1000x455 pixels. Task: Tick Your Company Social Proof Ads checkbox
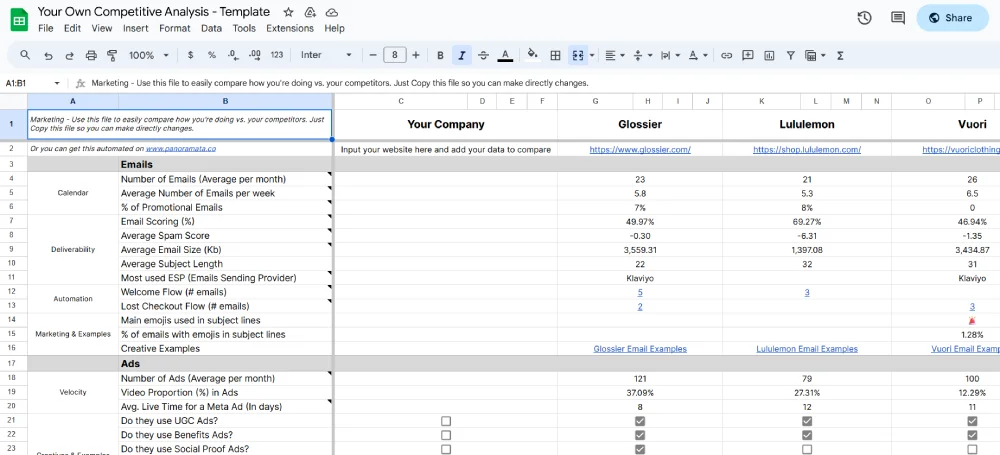[446, 449]
